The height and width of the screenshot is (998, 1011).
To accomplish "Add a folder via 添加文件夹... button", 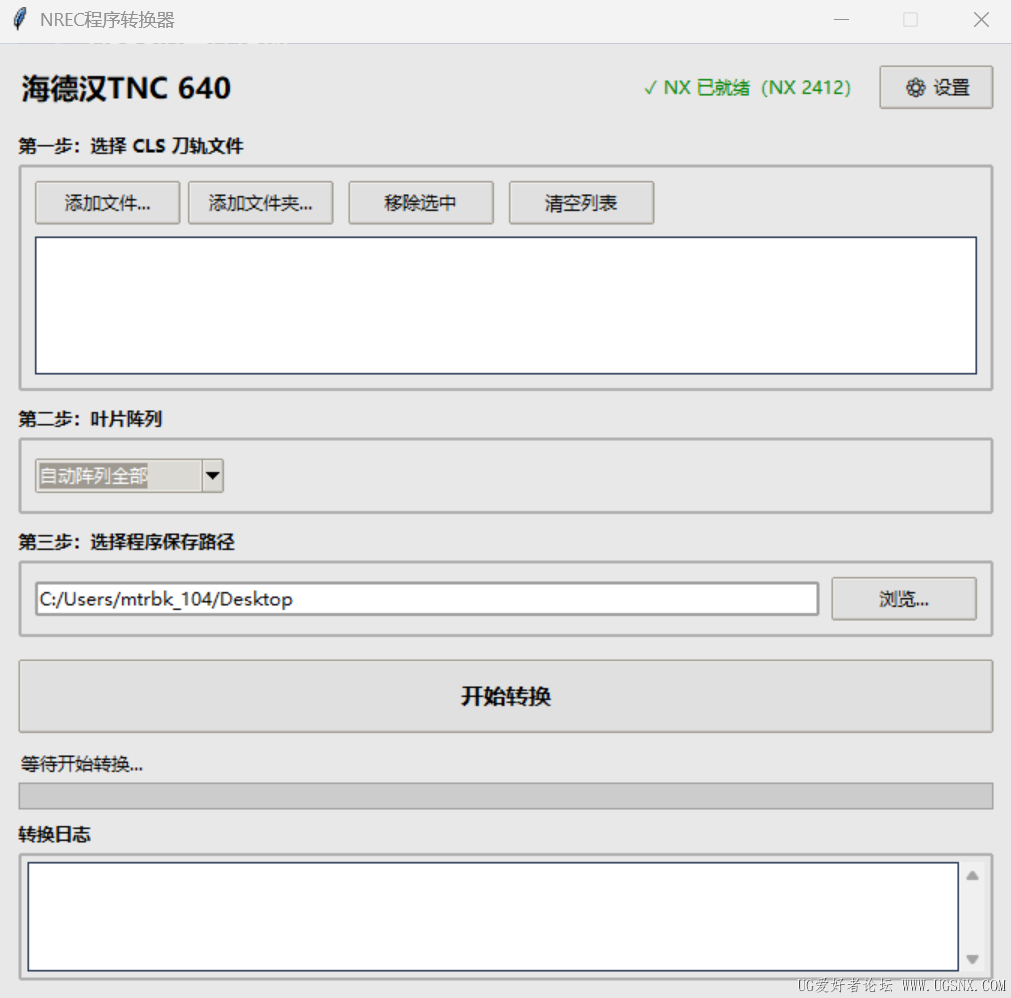I will point(260,202).
